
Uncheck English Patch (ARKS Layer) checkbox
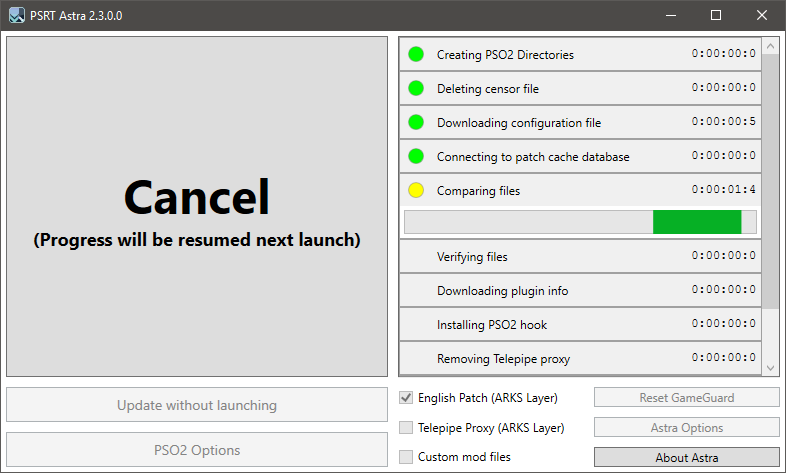pyautogui.click(x=406, y=398)
